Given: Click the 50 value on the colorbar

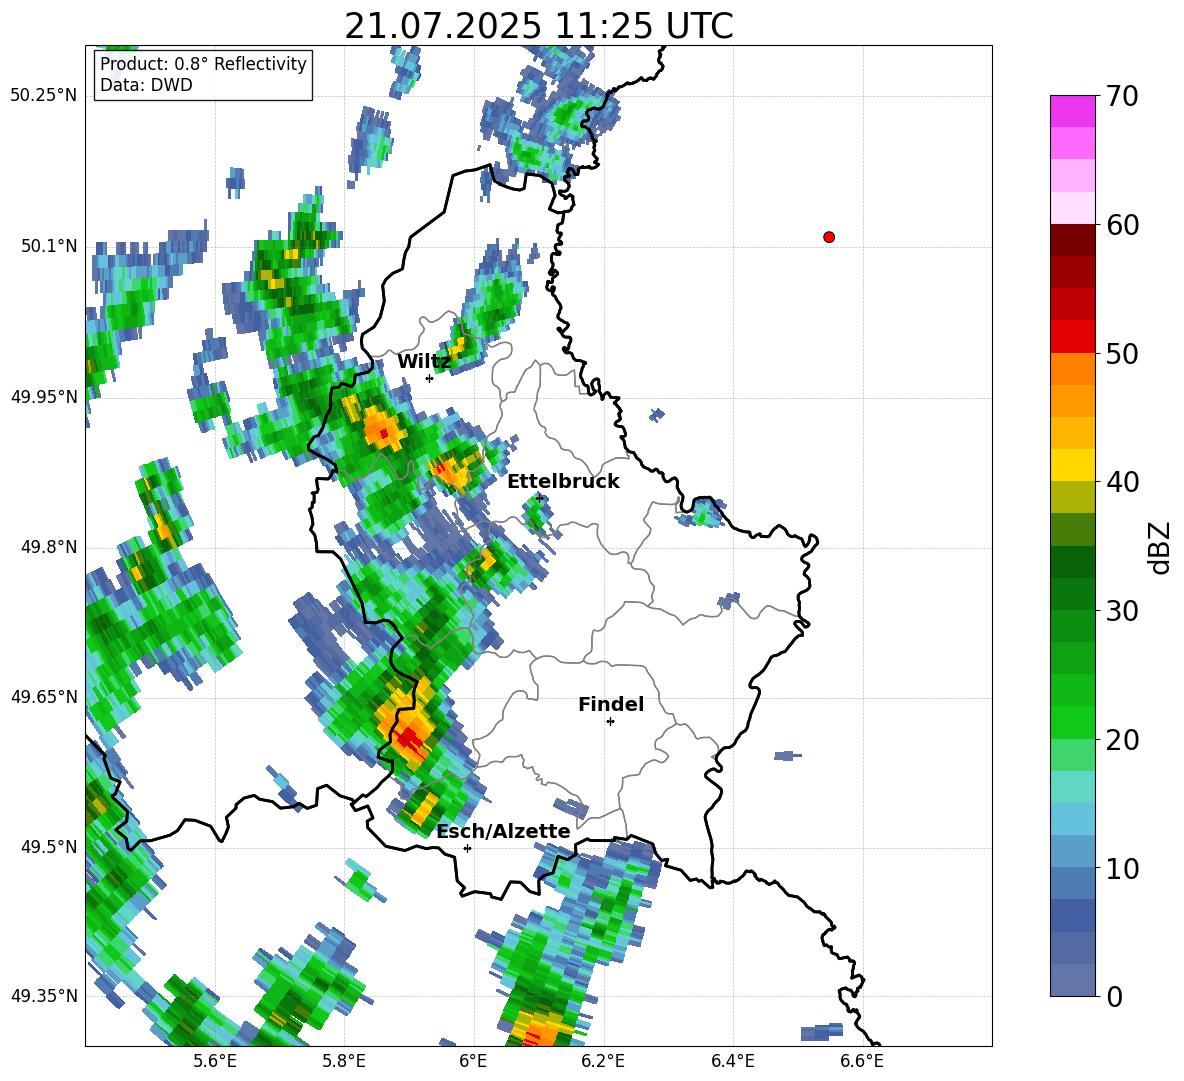Looking at the screenshot, I should (x=1122, y=354).
